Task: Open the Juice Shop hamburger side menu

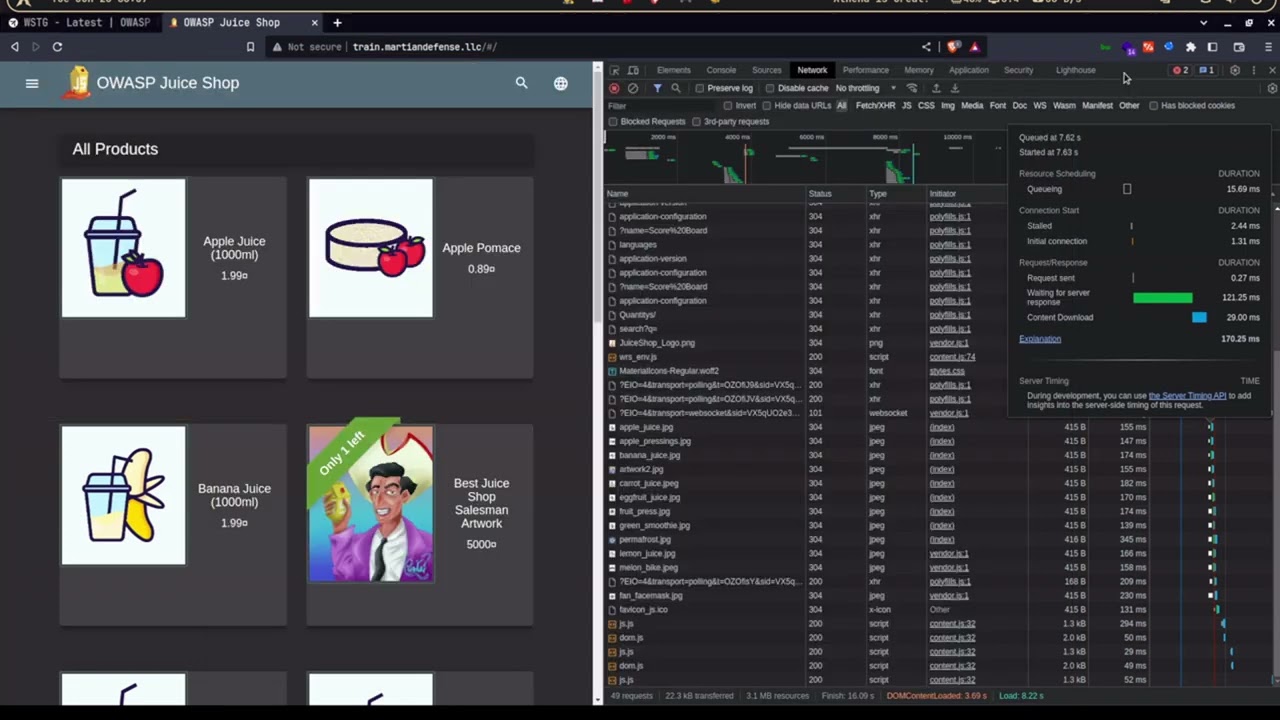Action: click(x=32, y=83)
